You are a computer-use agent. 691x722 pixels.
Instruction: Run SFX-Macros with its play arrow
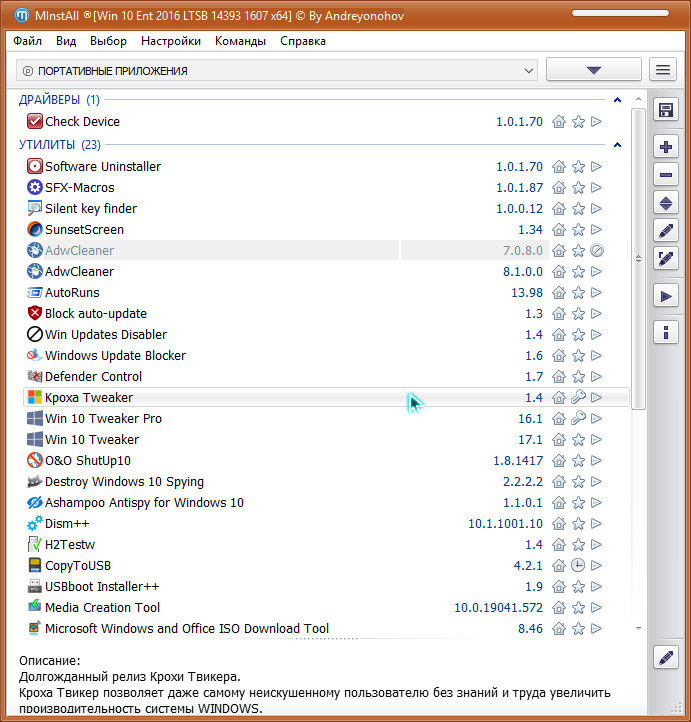pos(597,187)
